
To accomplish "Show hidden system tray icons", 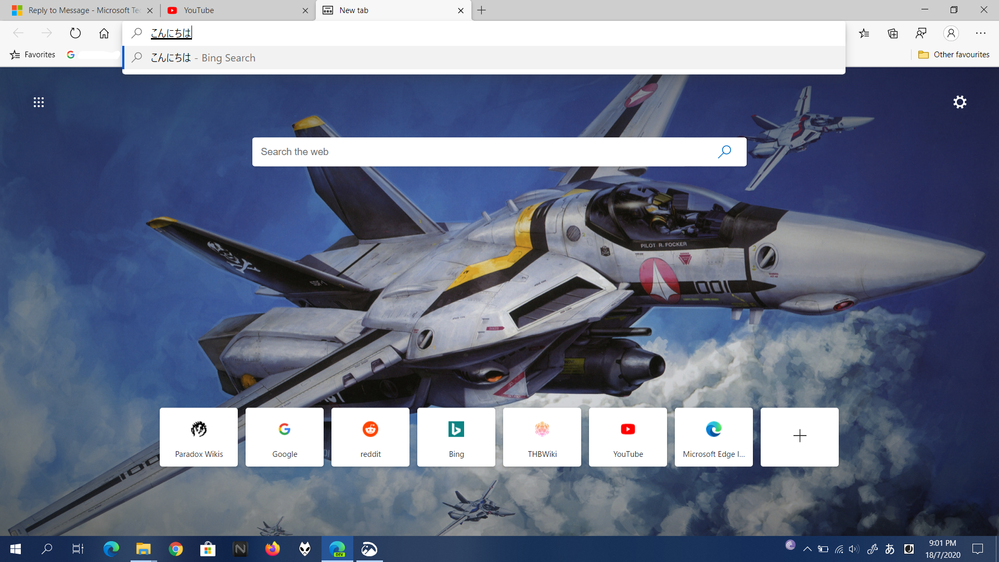I will tap(807, 549).
